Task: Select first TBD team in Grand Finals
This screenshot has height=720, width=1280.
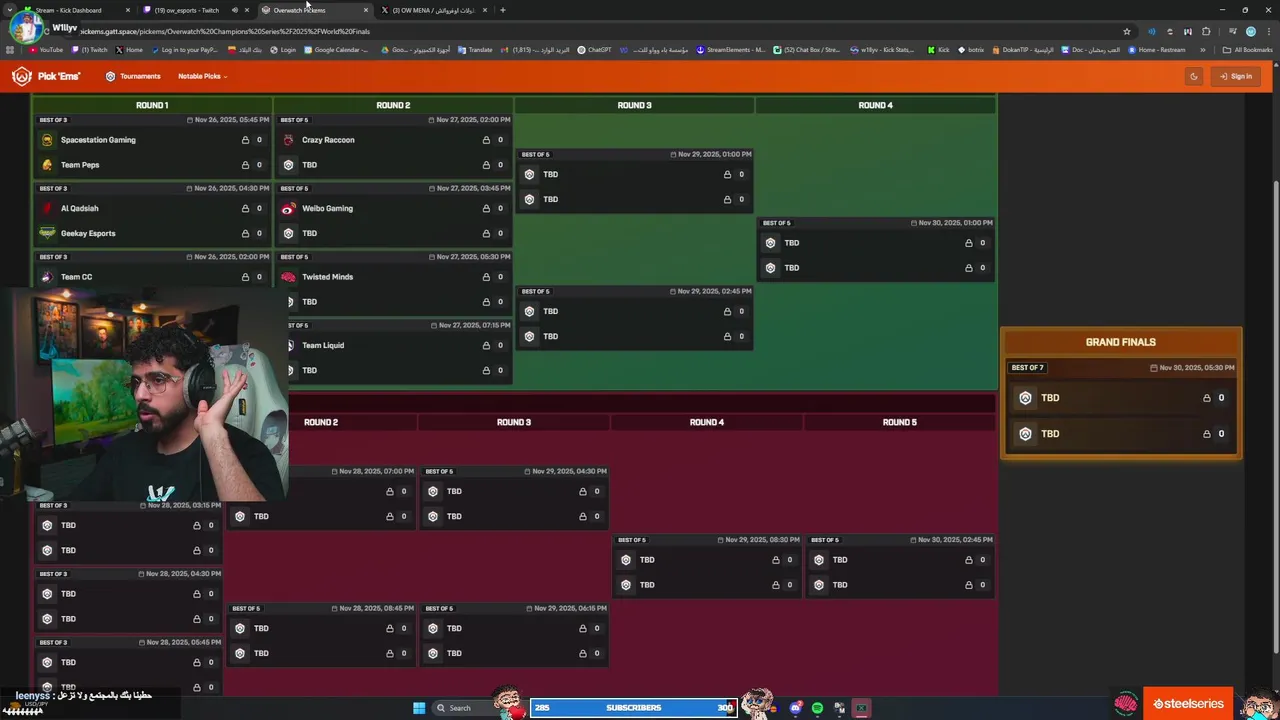Action: 1121,398
